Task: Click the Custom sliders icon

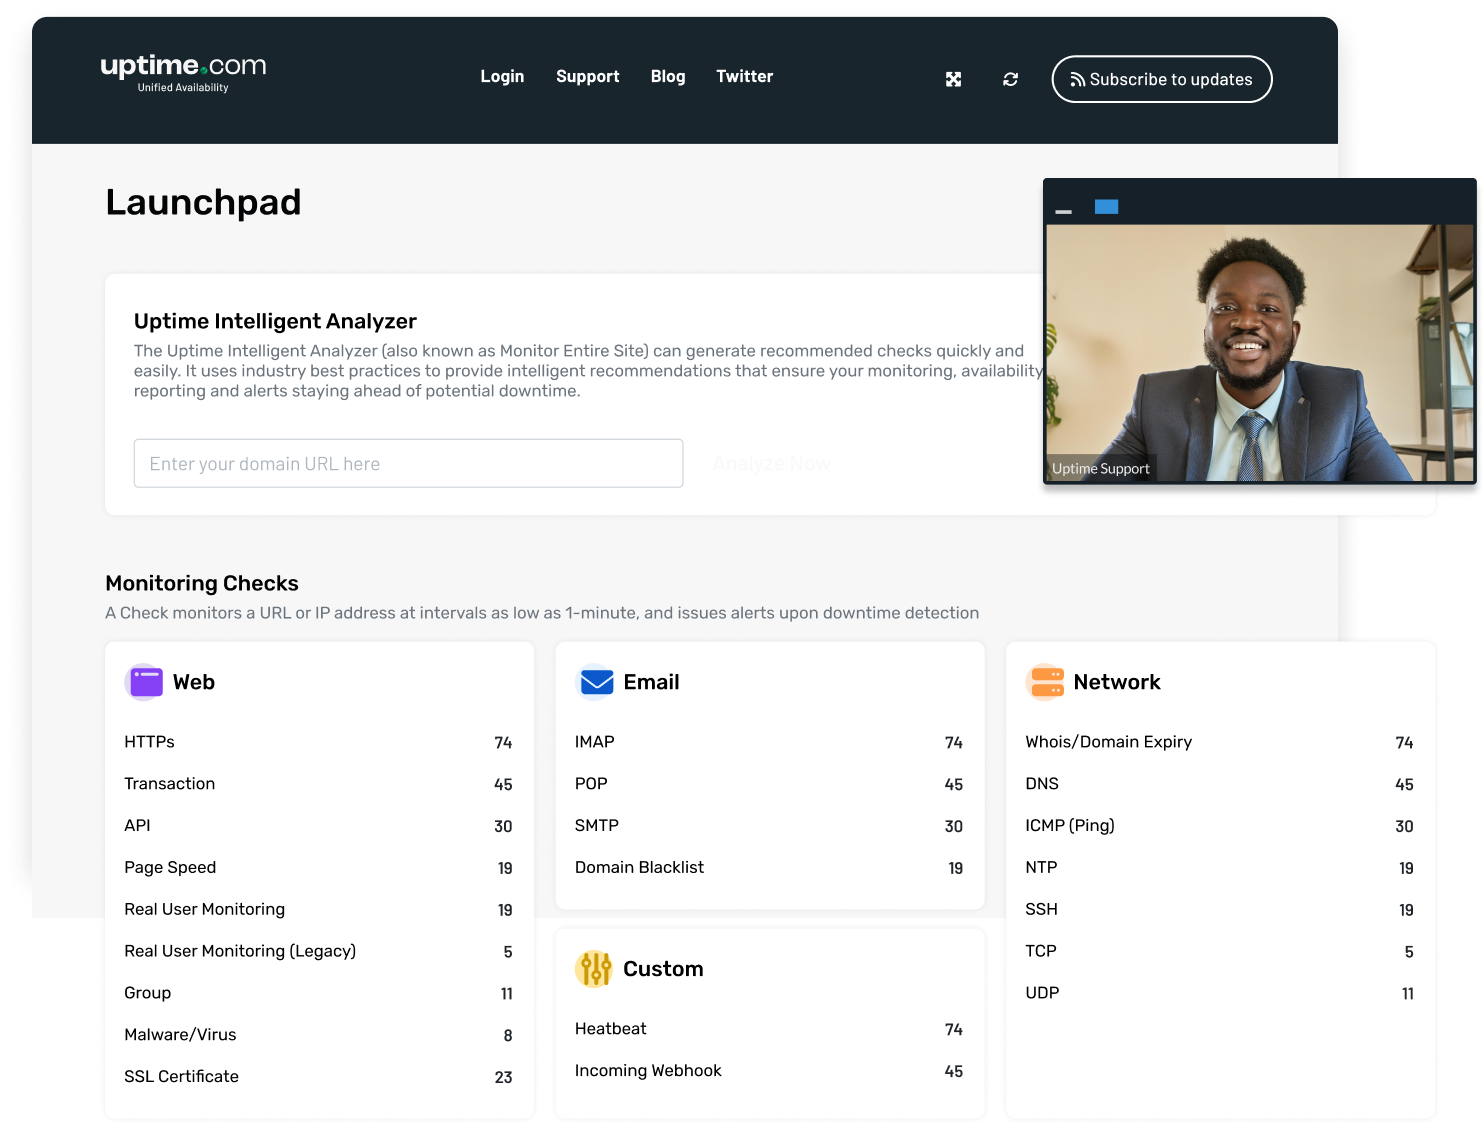Action: coord(594,969)
